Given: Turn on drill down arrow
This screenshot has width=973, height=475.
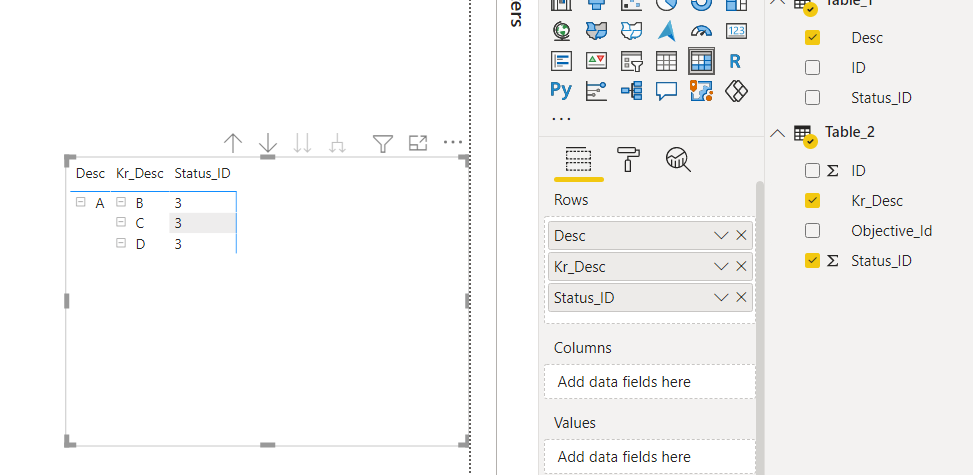Looking at the screenshot, I should pos(267,143).
